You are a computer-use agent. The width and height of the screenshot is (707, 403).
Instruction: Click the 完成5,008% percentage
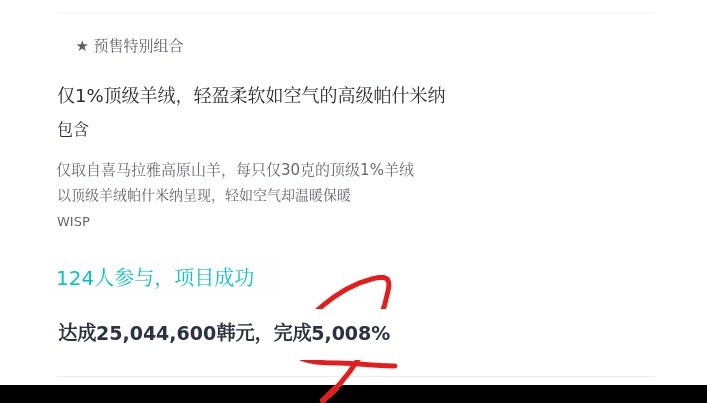(x=332, y=333)
